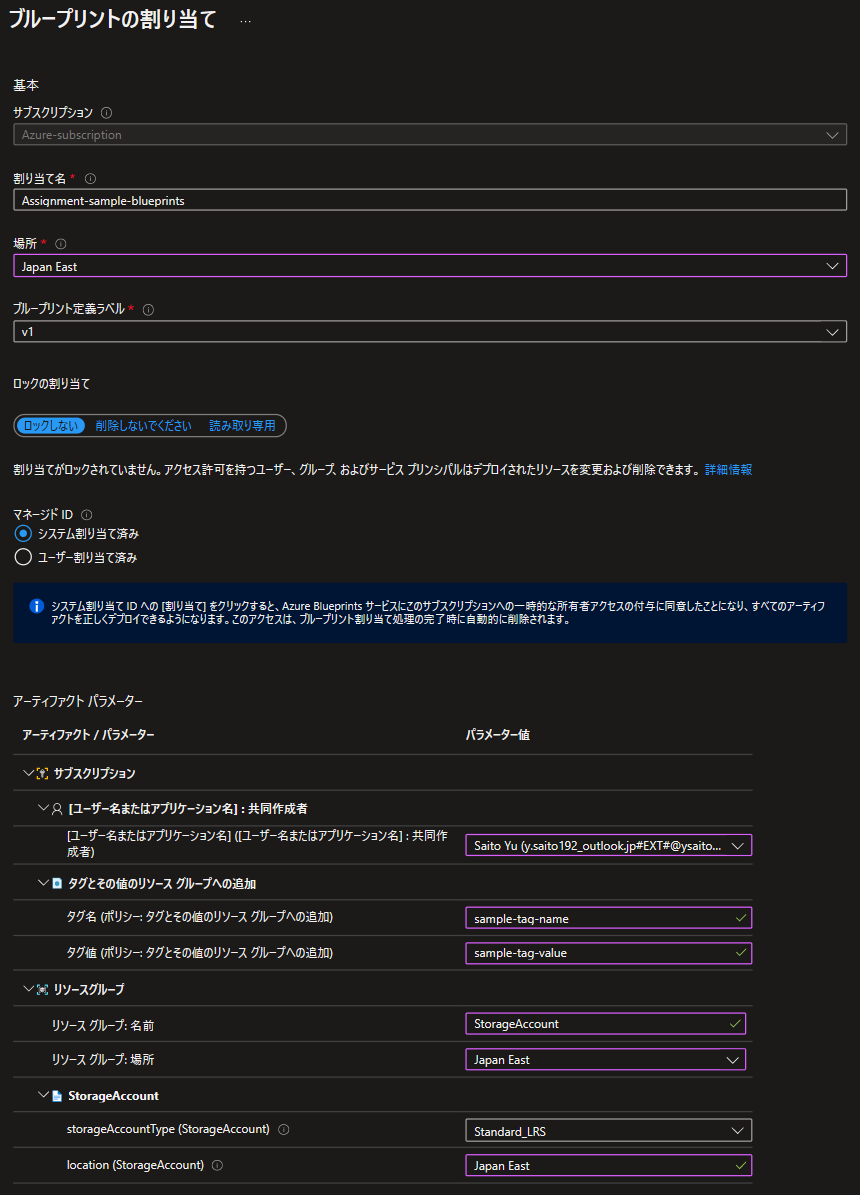Viewport: 860px width, 1195px height.
Task: Click the タグ値 parameter label
Action: click(200, 953)
